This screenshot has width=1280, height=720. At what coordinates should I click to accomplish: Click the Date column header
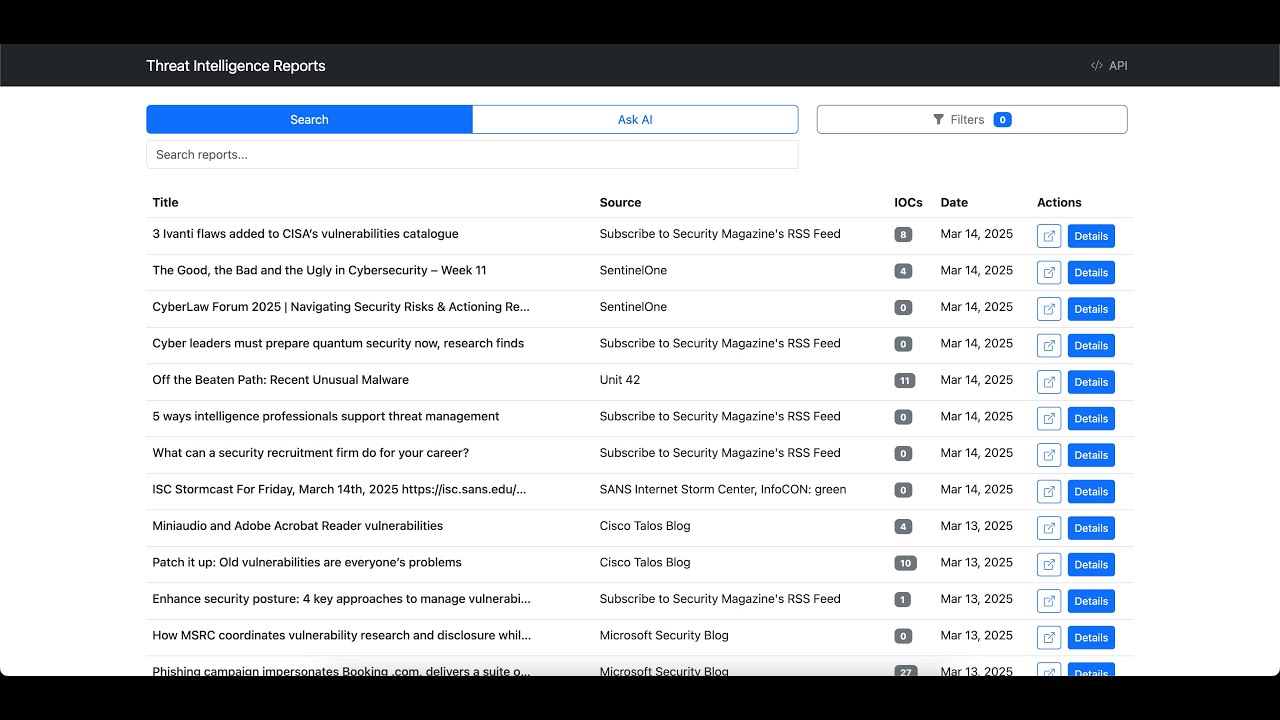coord(954,203)
